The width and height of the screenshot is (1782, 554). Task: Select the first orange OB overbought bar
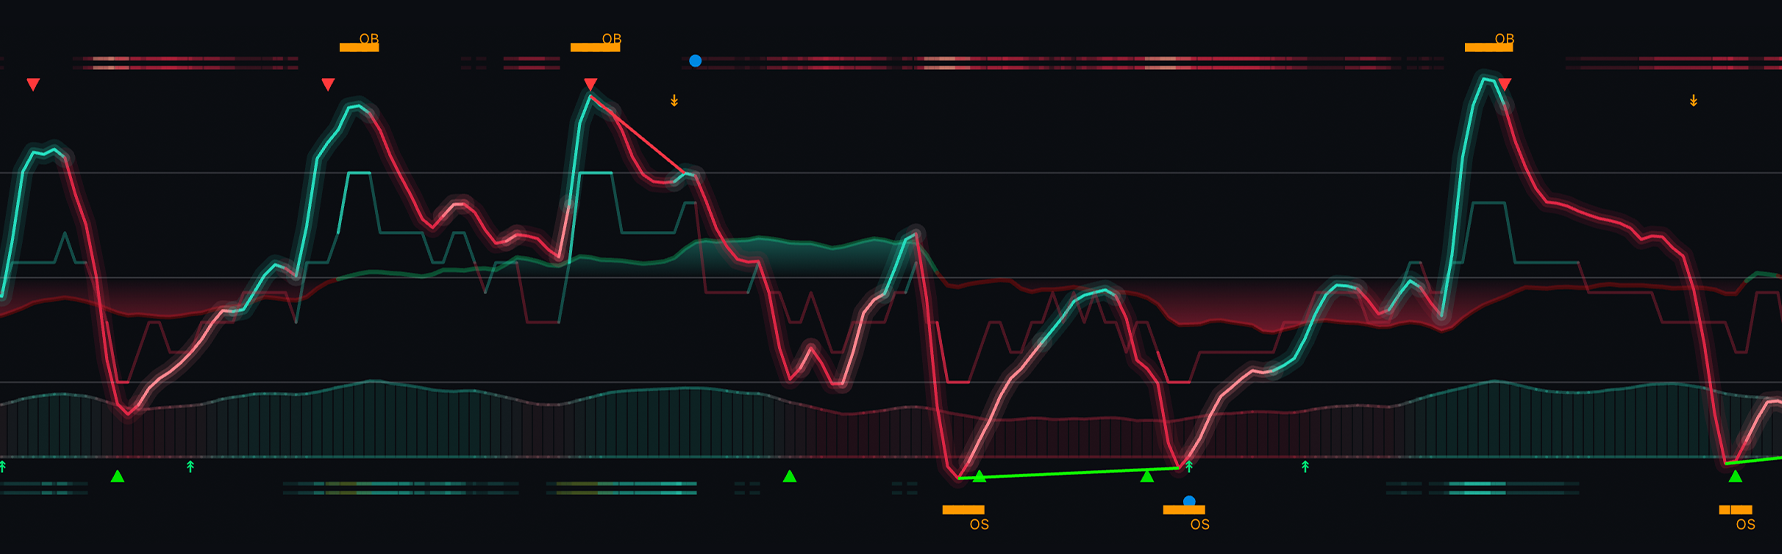tap(359, 47)
